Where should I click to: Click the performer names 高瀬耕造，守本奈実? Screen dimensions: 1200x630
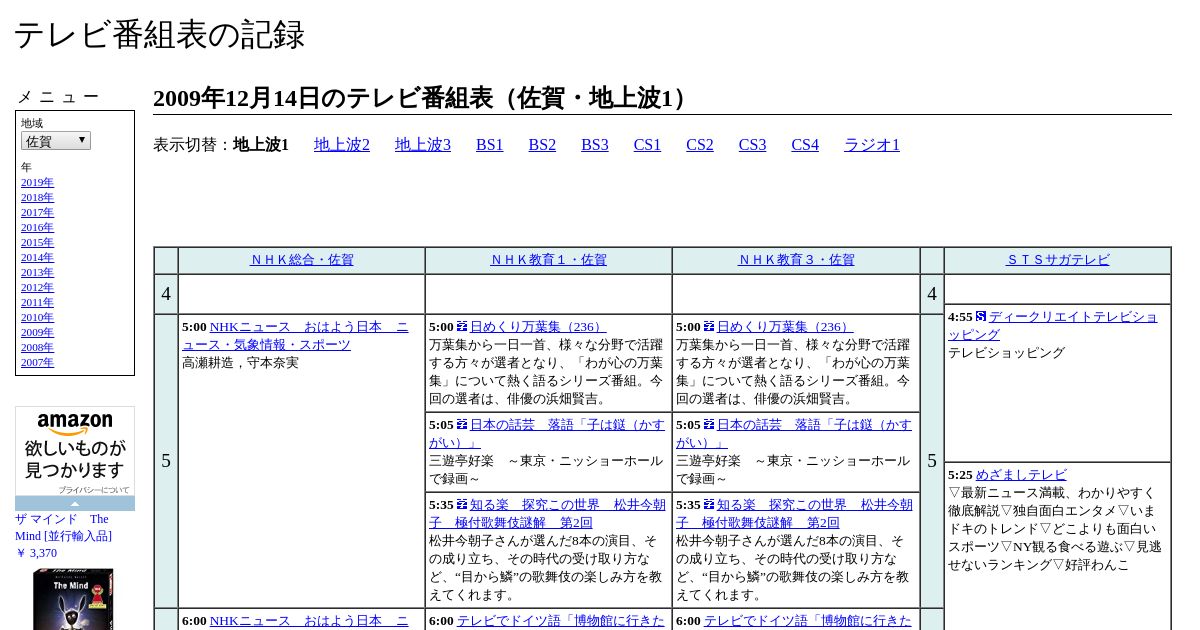pyautogui.click(x=240, y=363)
